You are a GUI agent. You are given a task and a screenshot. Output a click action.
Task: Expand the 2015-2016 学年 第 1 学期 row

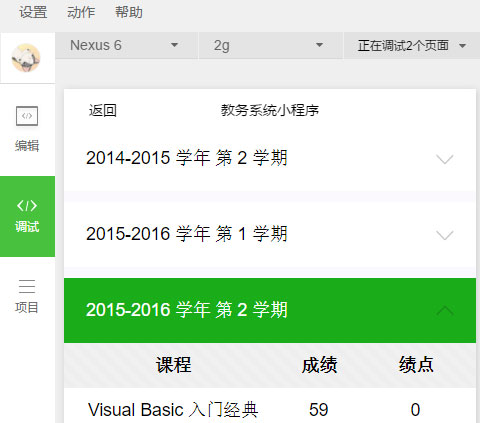[270, 234]
